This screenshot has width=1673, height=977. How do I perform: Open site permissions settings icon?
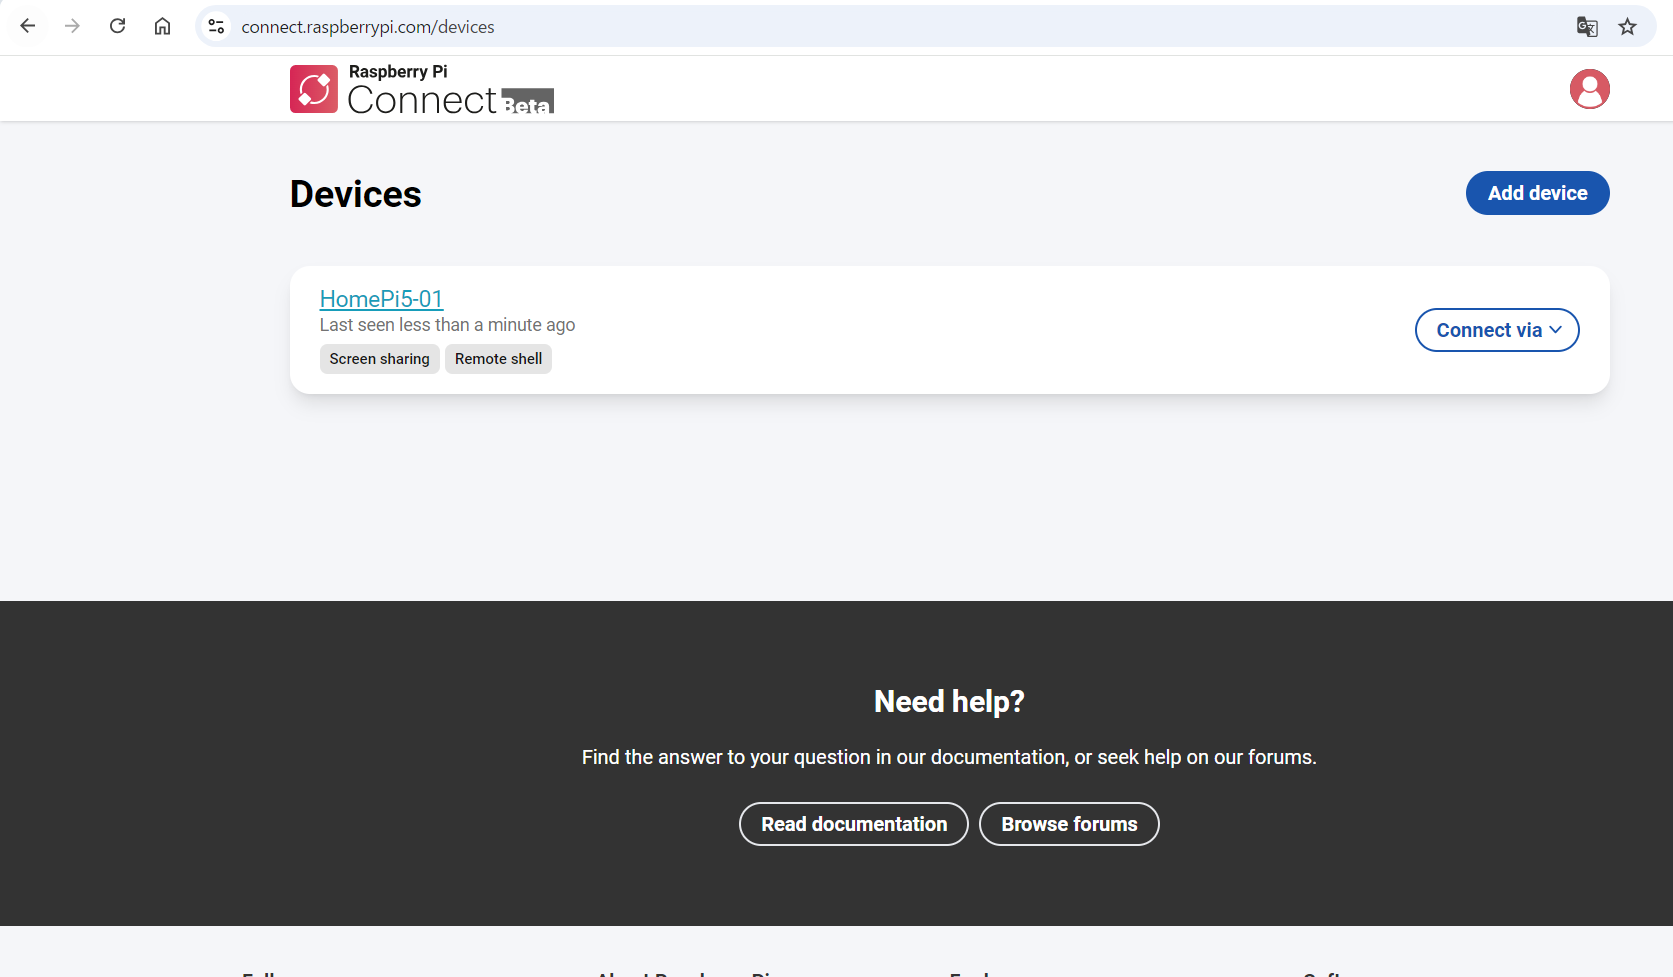[216, 26]
